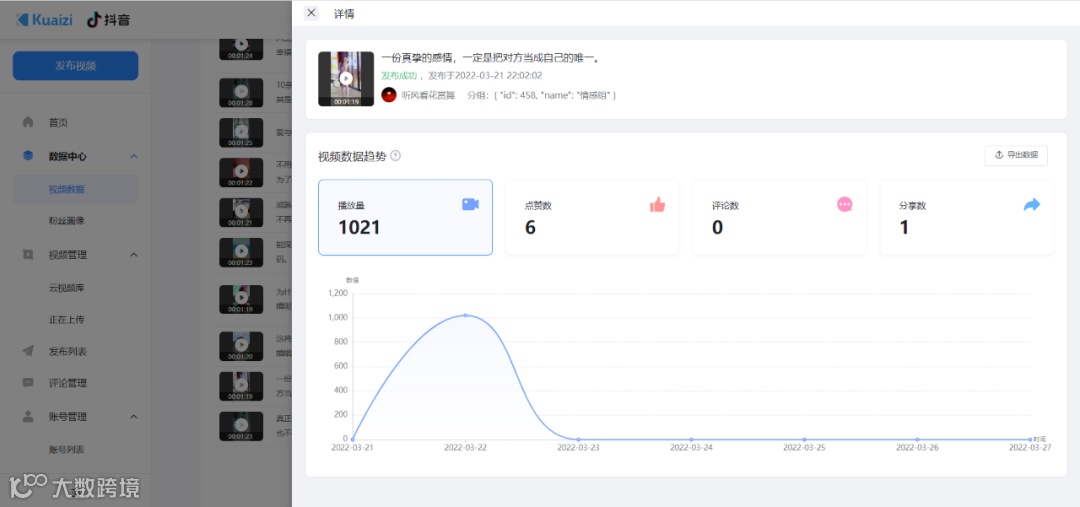This screenshot has width=1080, height=507.
Task: Open the help icon beside 视频数据趋势
Action: (x=395, y=156)
